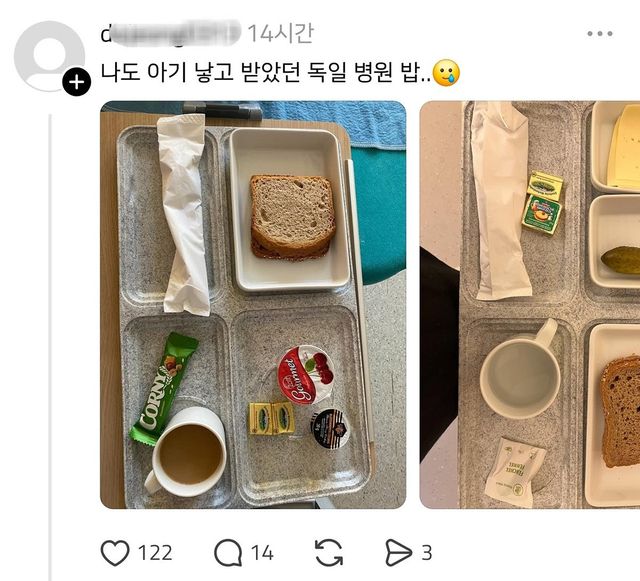Click the blurred username link
The height and width of the screenshot is (581, 640).
point(171,34)
